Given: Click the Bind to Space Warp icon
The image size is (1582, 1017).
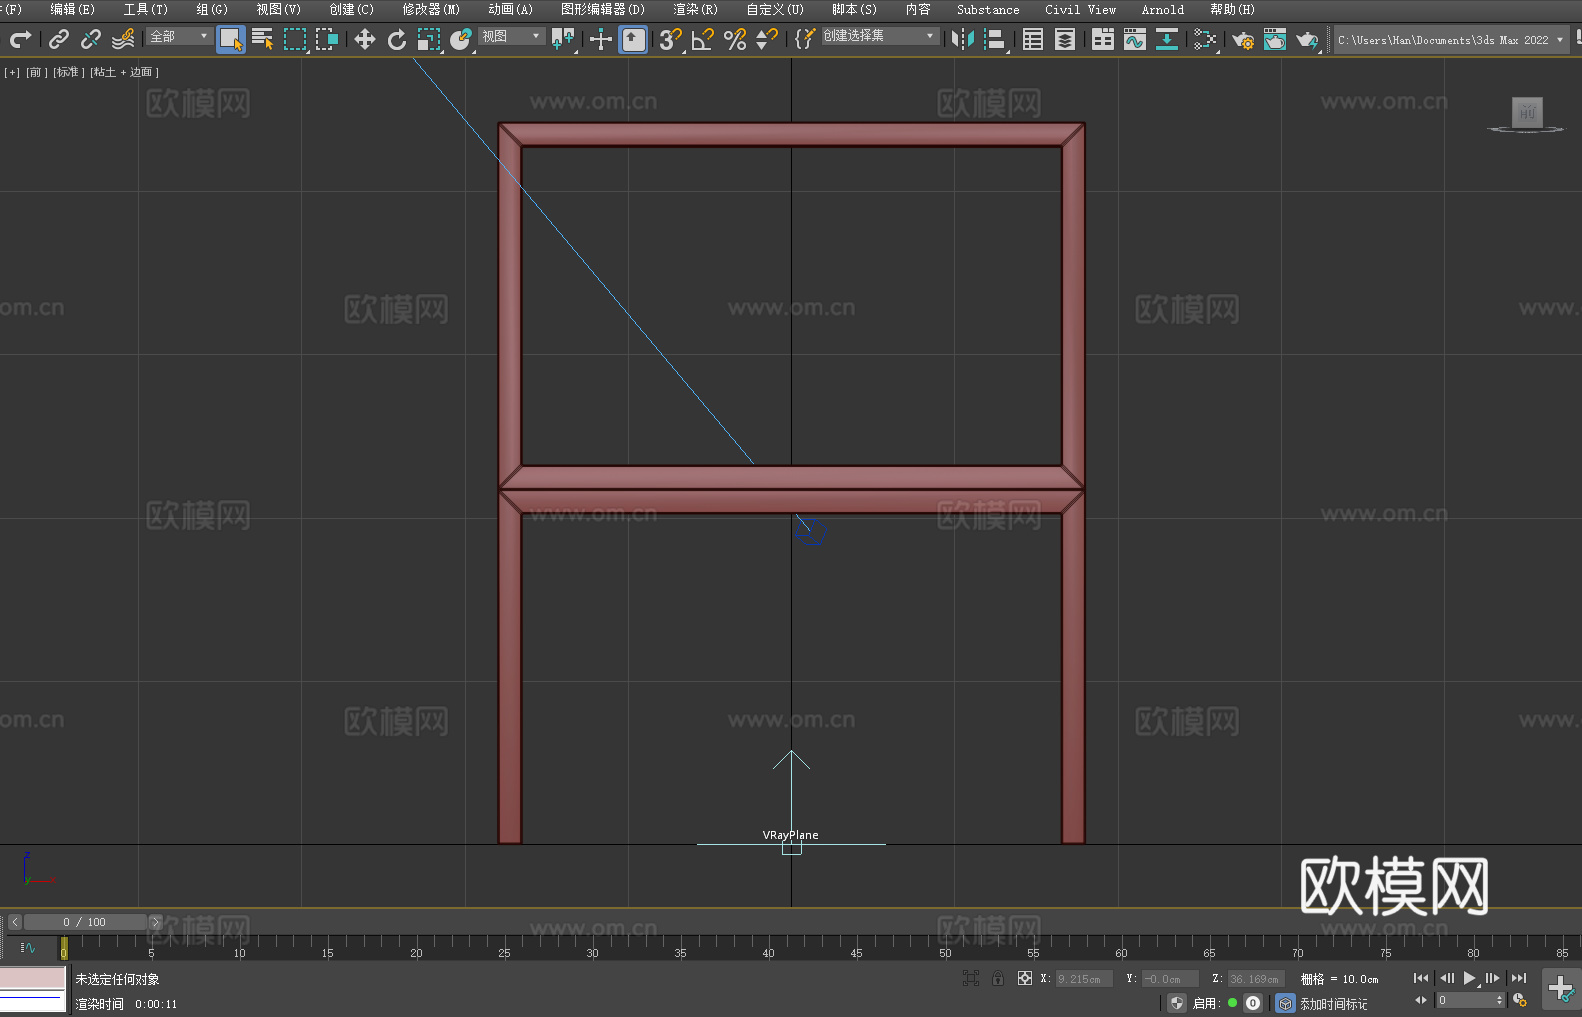Looking at the screenshot, I should [x=123, y=39].
